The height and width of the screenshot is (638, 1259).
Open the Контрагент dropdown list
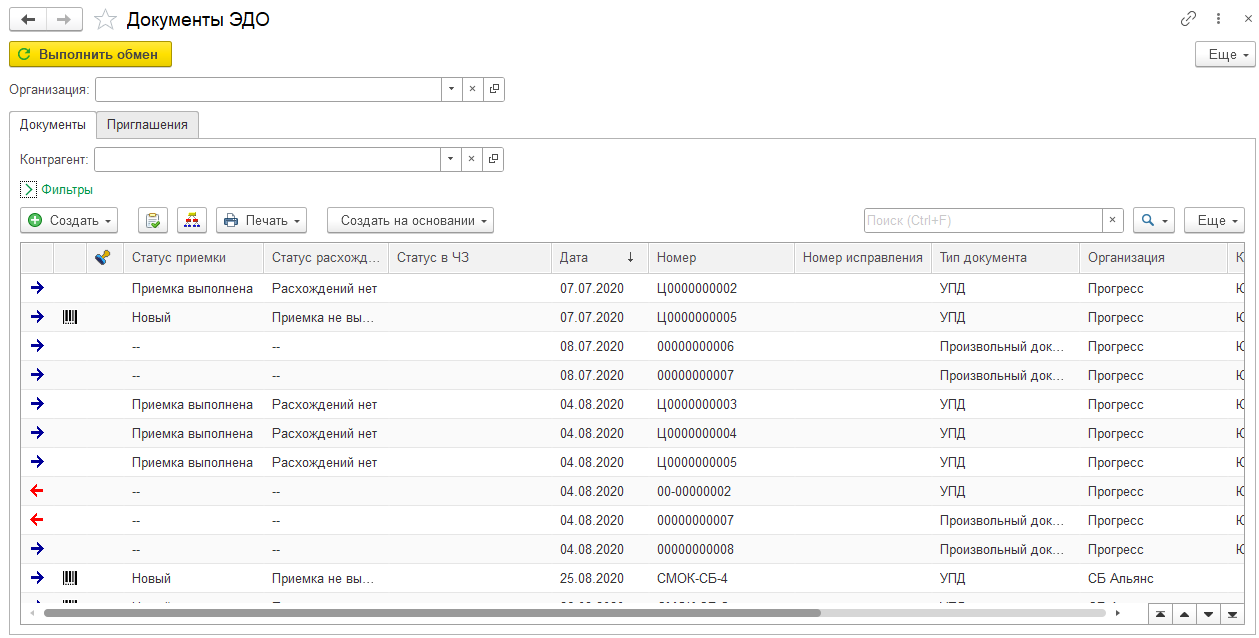451,159
